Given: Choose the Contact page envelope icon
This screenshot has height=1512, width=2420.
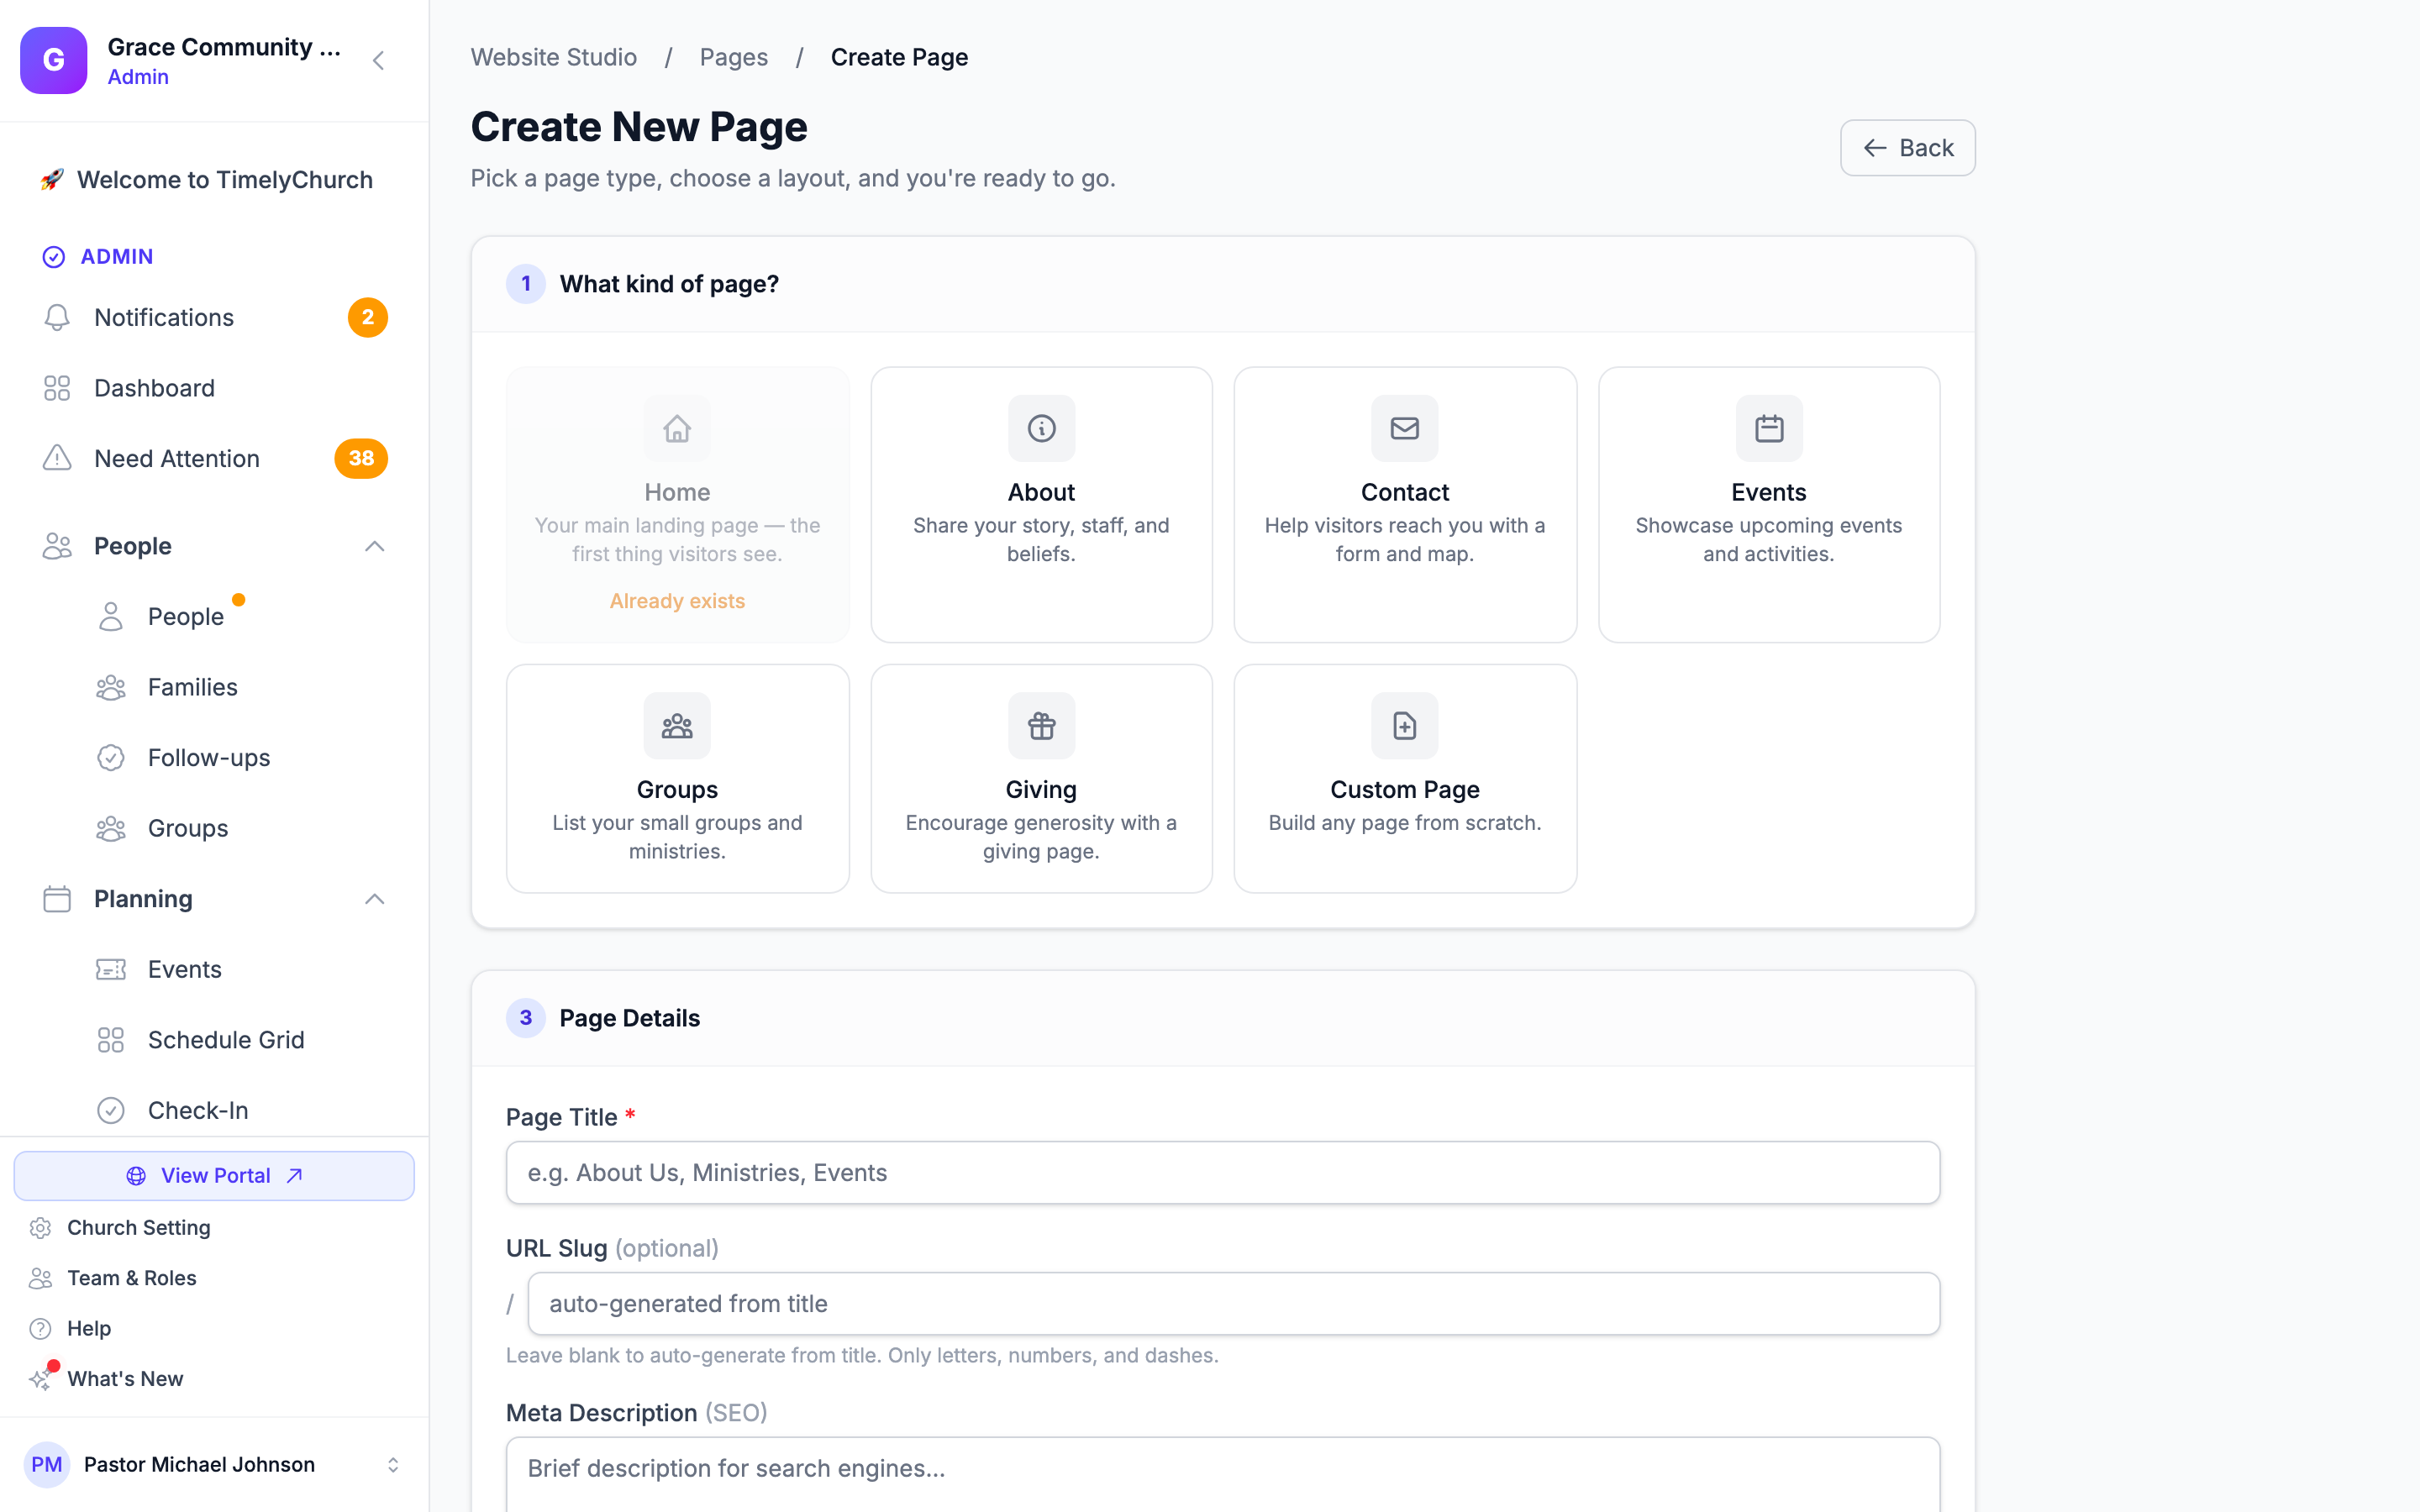Looking at the screenshot, I should click(1404, 428).
